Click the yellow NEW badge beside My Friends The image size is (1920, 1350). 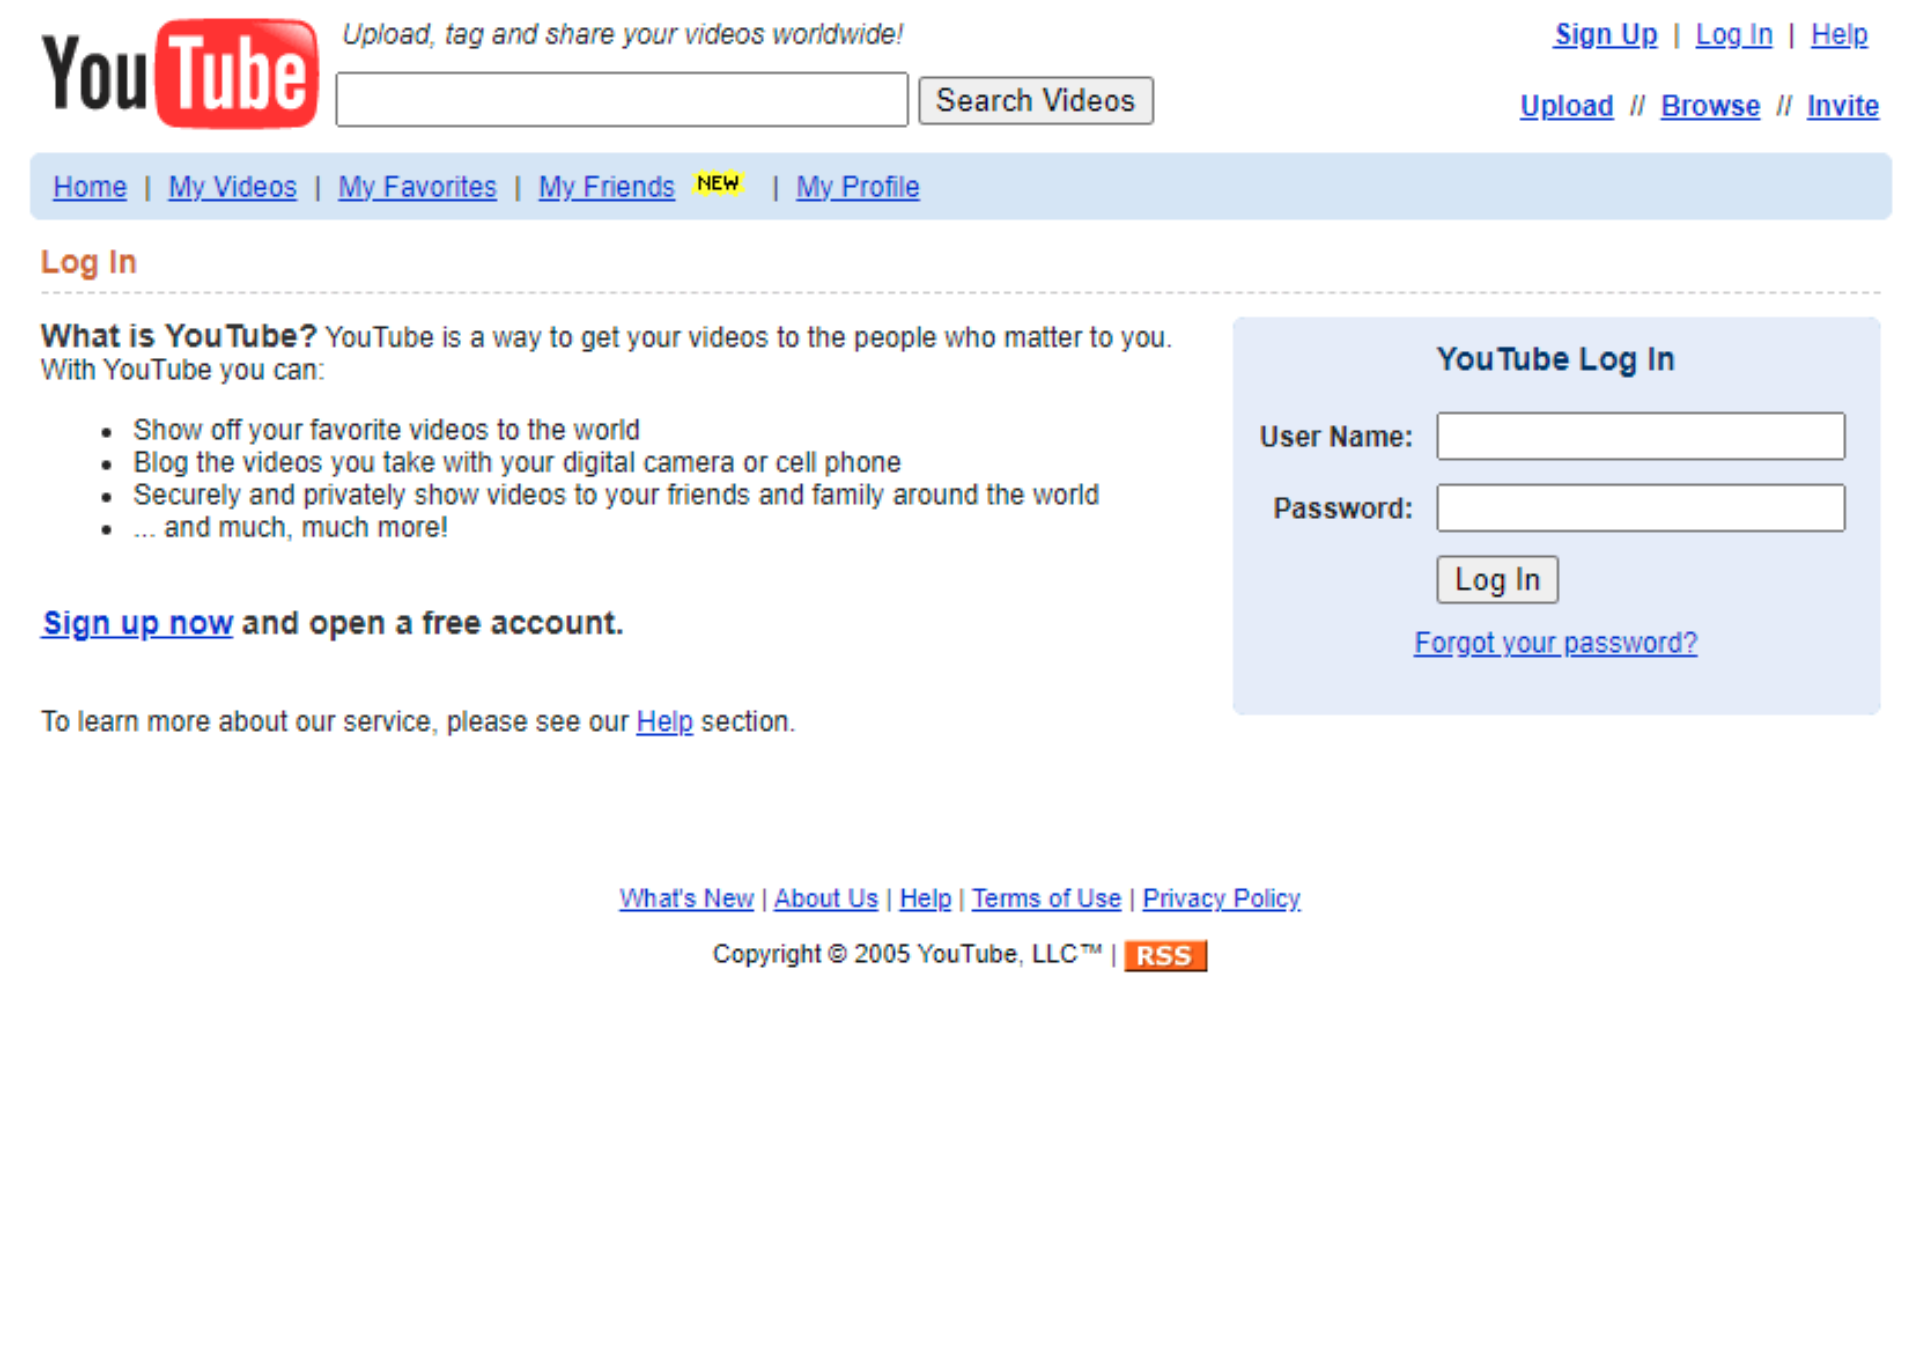[718, 183]
